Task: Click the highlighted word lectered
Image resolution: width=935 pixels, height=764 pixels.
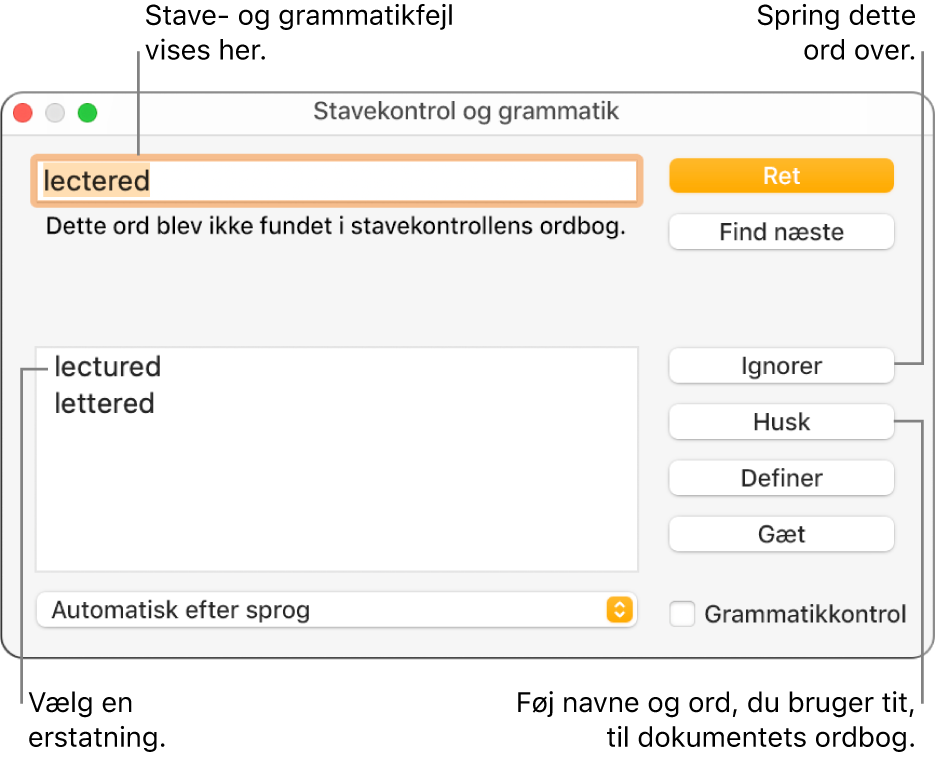Action: click(x=95, y=181)
